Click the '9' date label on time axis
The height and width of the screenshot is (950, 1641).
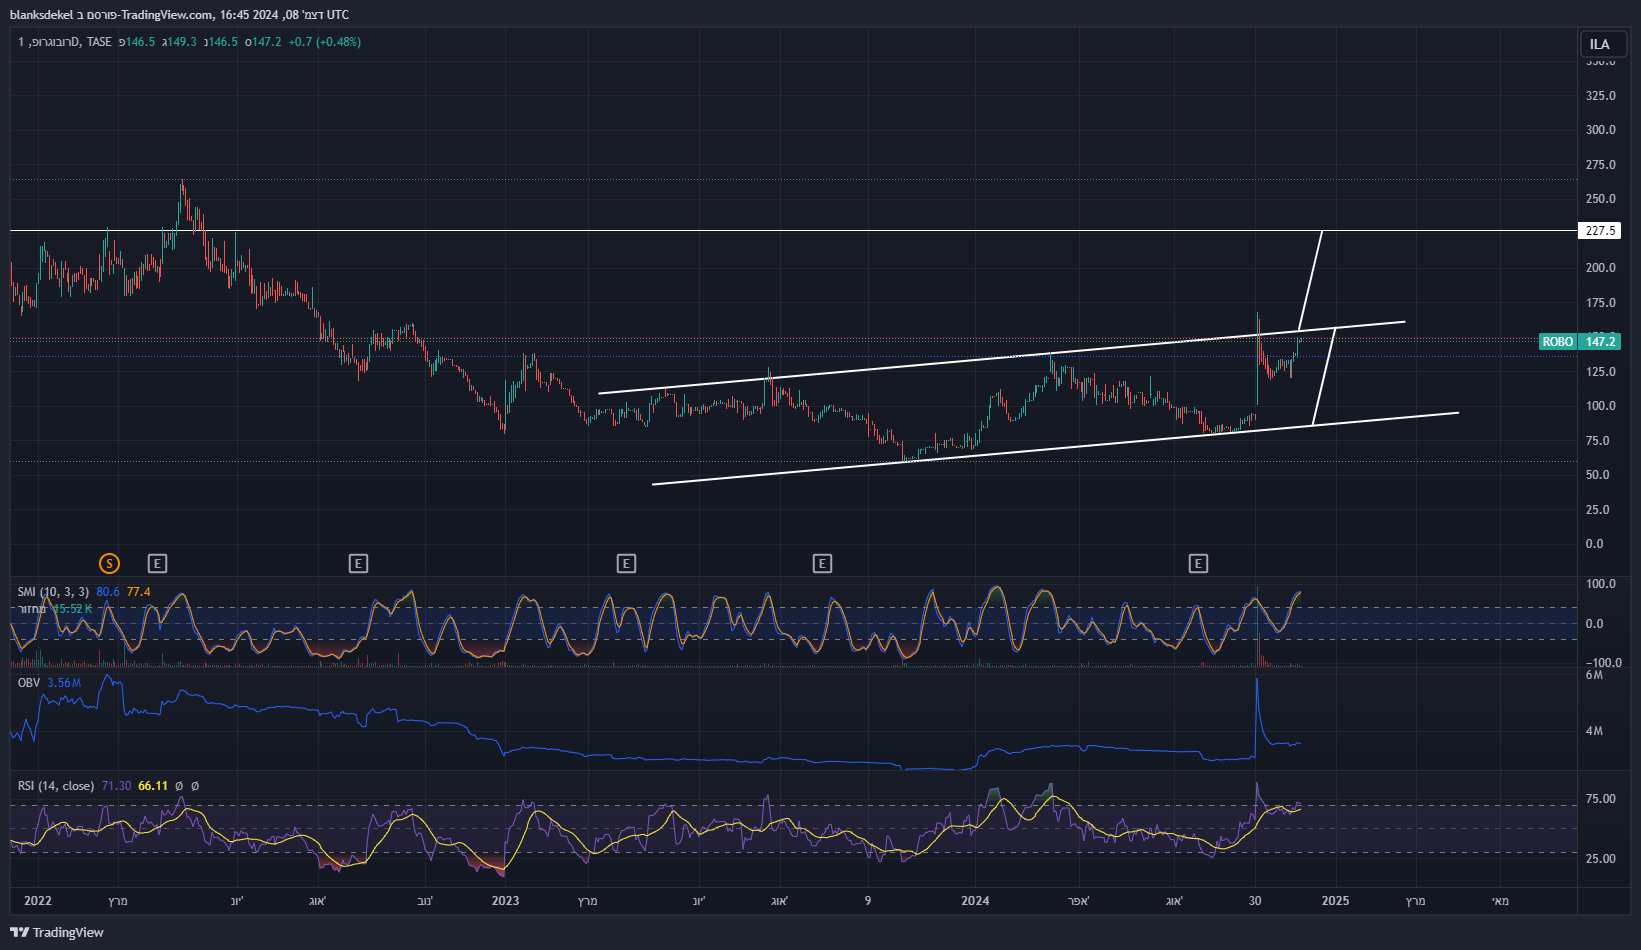pos(868,901)
